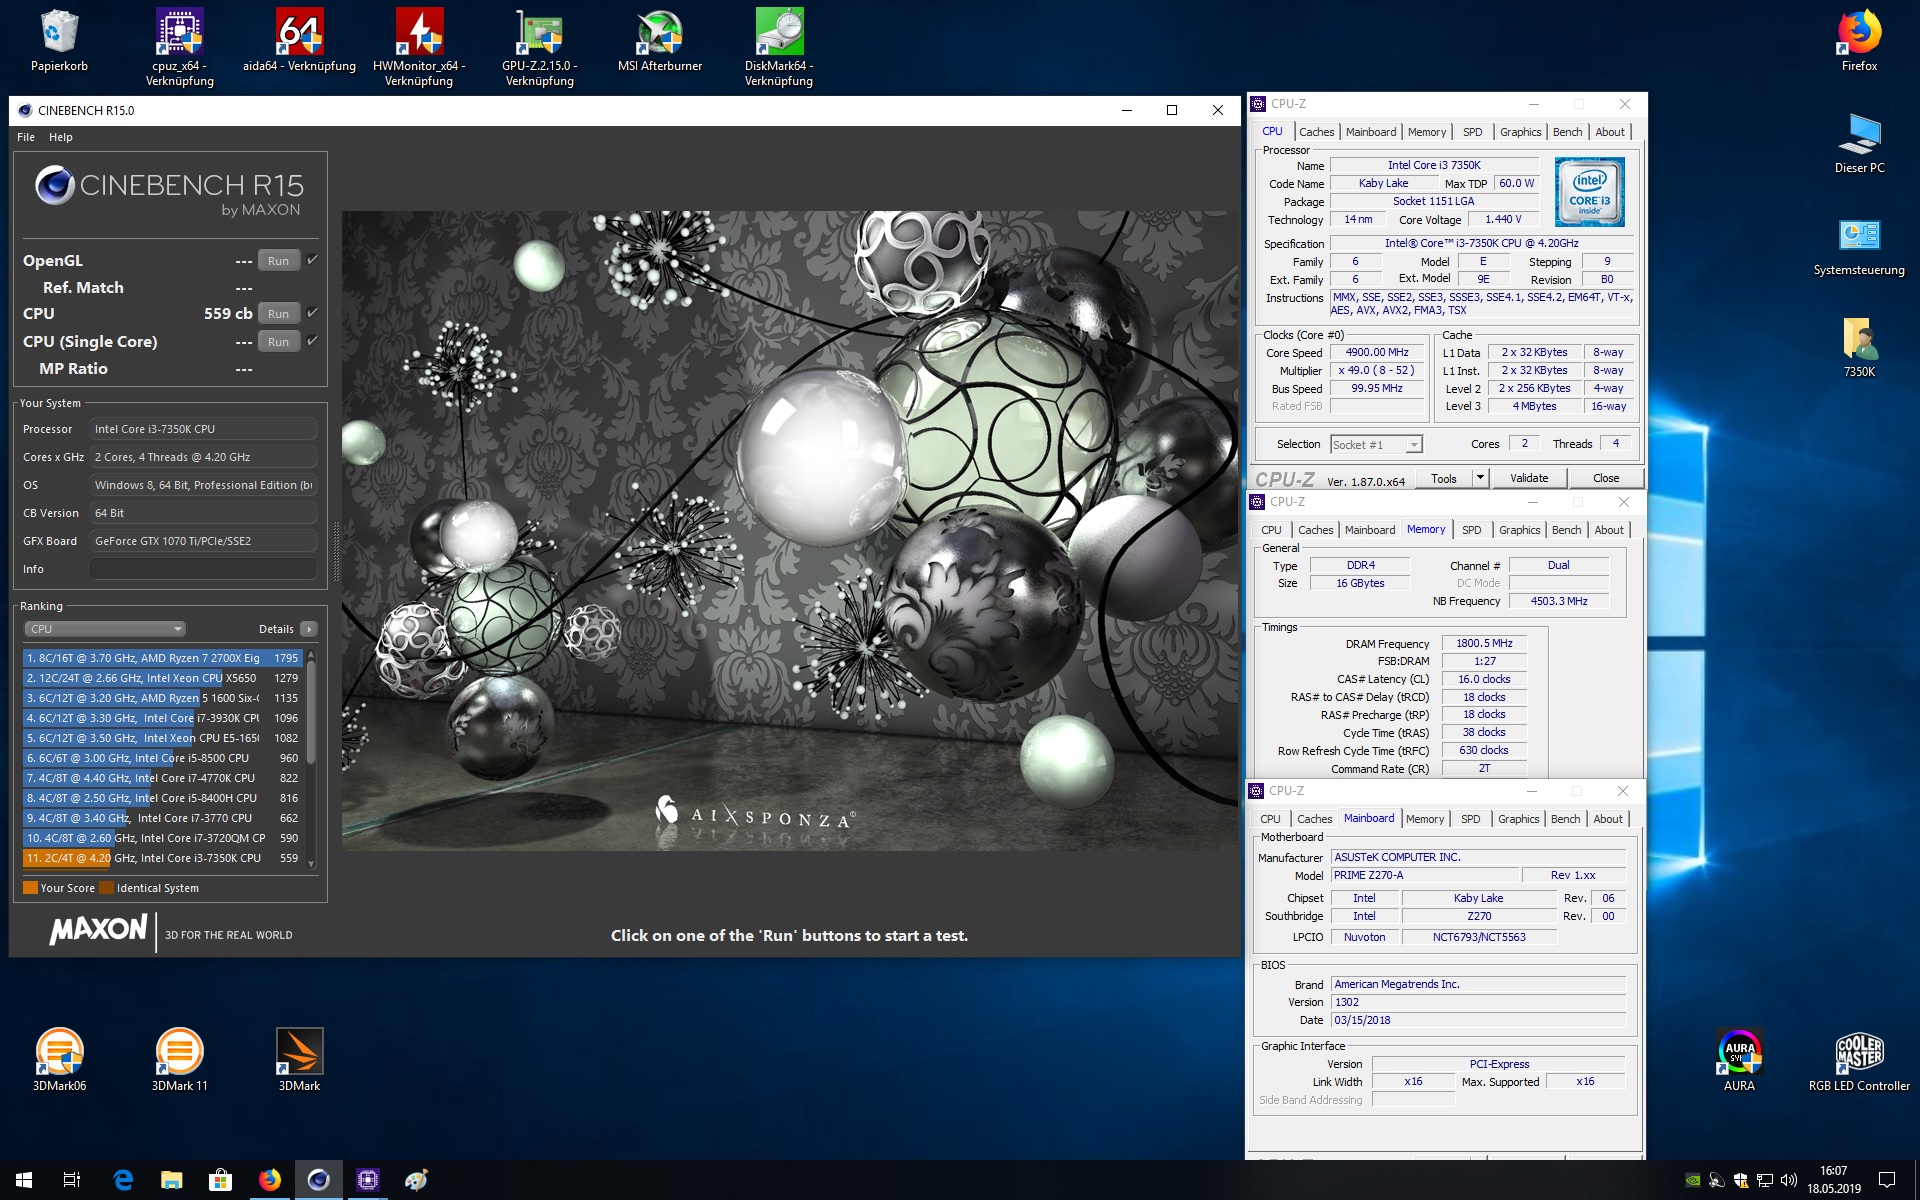The width and height of the screenshot is (1920, 1200).
Task: Toggle the CPU (Single Core) test checkbox
Action: 312,341
